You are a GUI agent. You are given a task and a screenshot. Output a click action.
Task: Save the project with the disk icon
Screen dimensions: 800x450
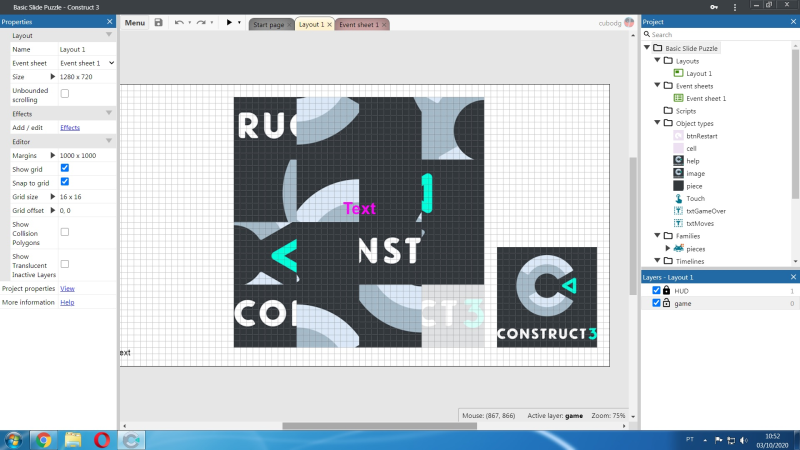point(159,22)
